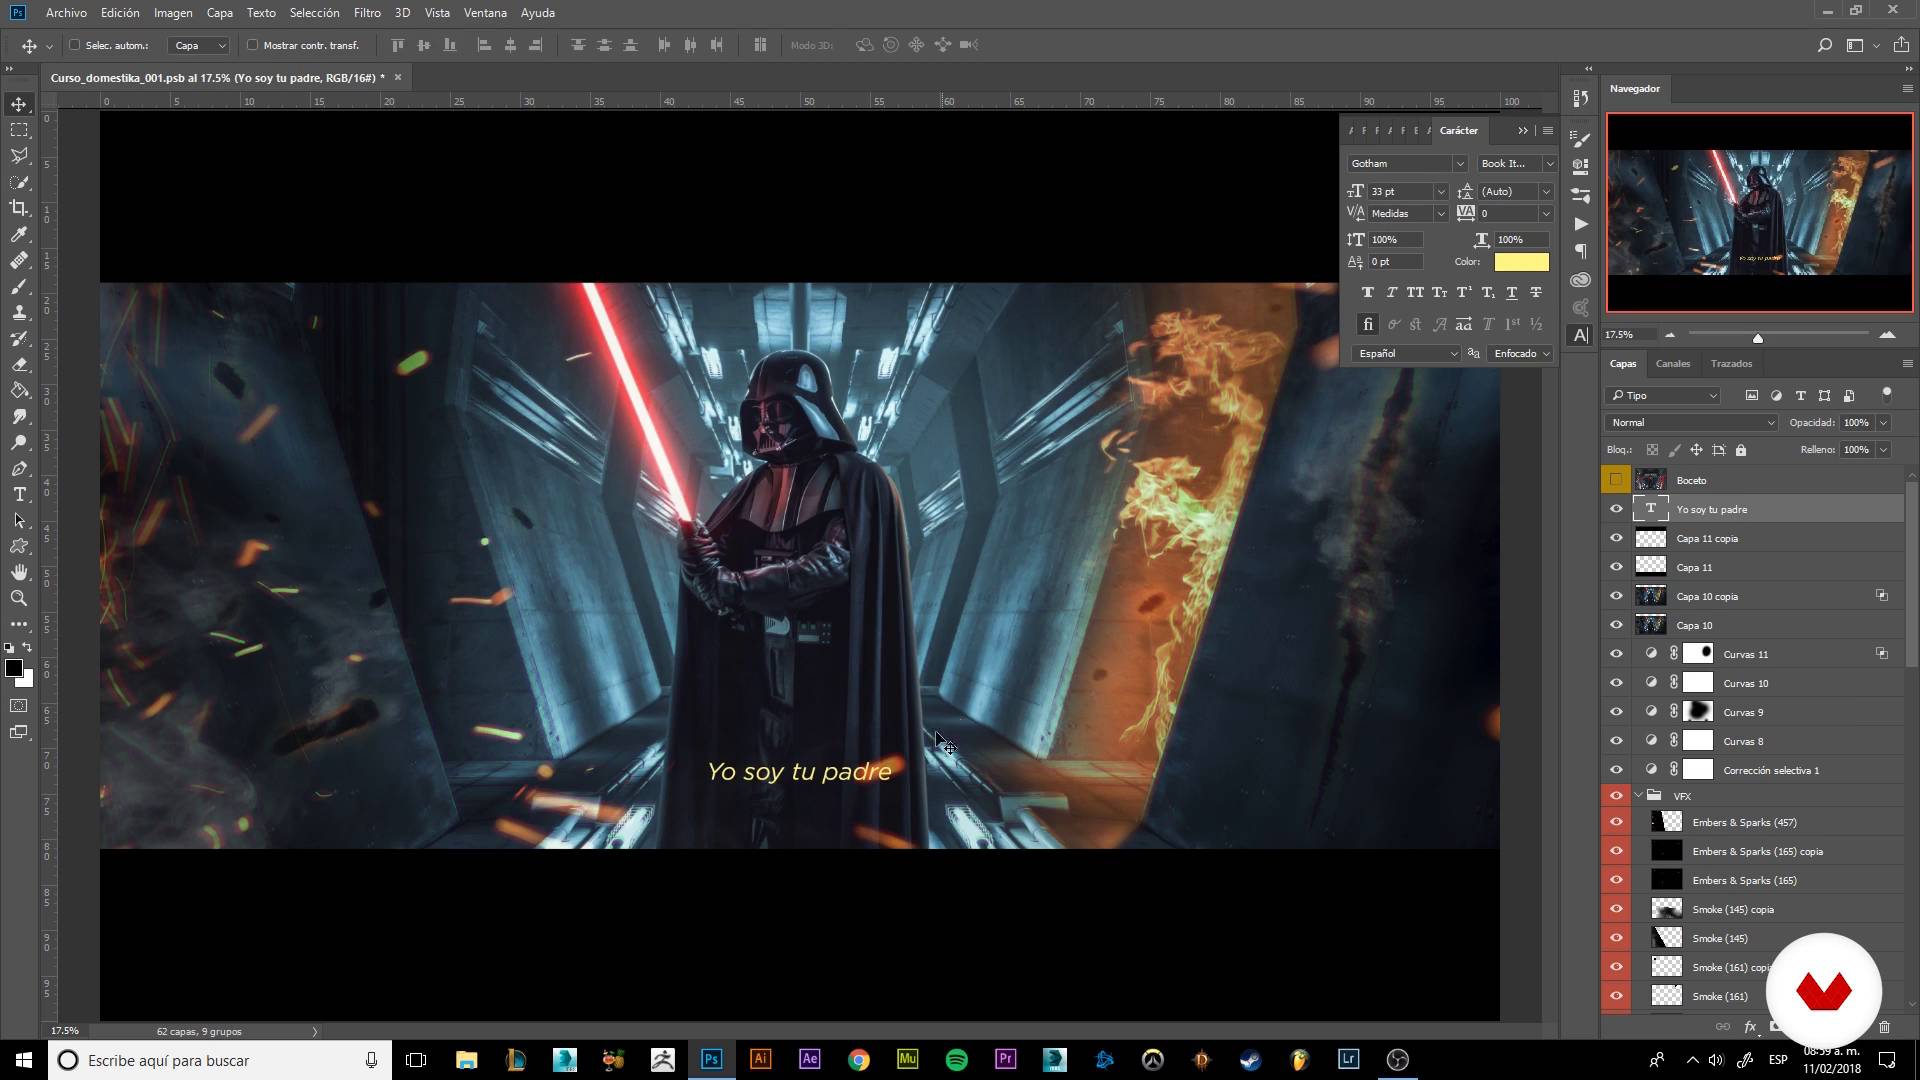Filter layers by type layers icon

tap(1800, 396)
